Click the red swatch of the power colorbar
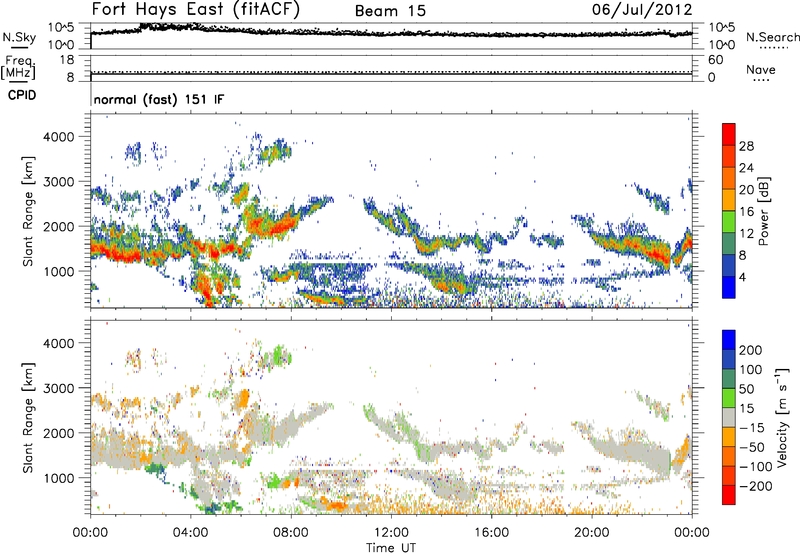Screen dimensions: 800x554 point(729,135)
